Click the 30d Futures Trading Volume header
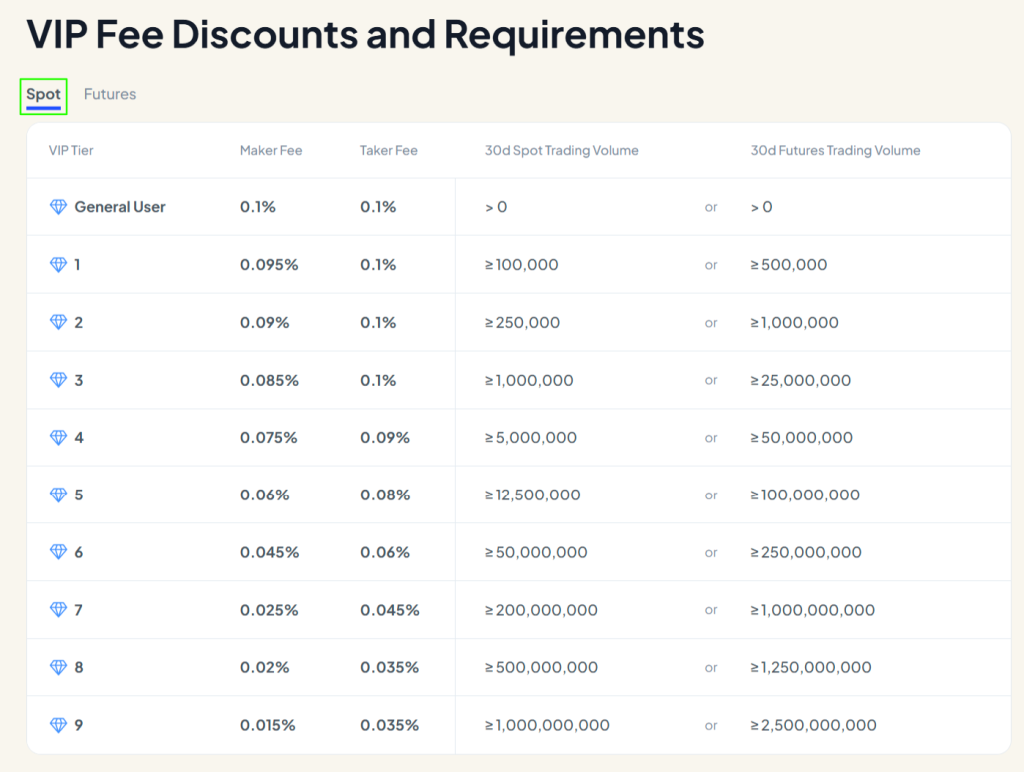Screen dimensions: 1024x772 tap(835, 150)
